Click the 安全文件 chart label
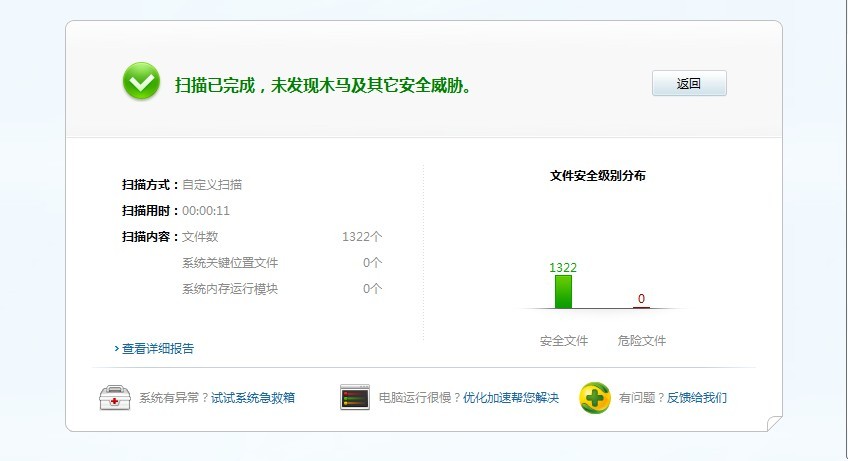The image size is (848, 461). pyautogui.click(x=564, y=341)
